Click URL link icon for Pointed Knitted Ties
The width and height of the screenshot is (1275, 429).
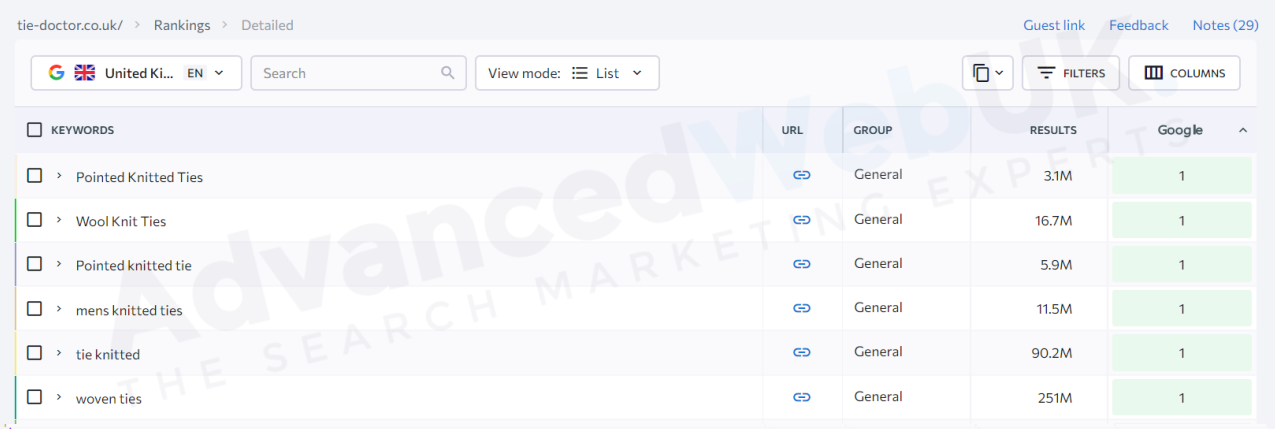(801, 175)
